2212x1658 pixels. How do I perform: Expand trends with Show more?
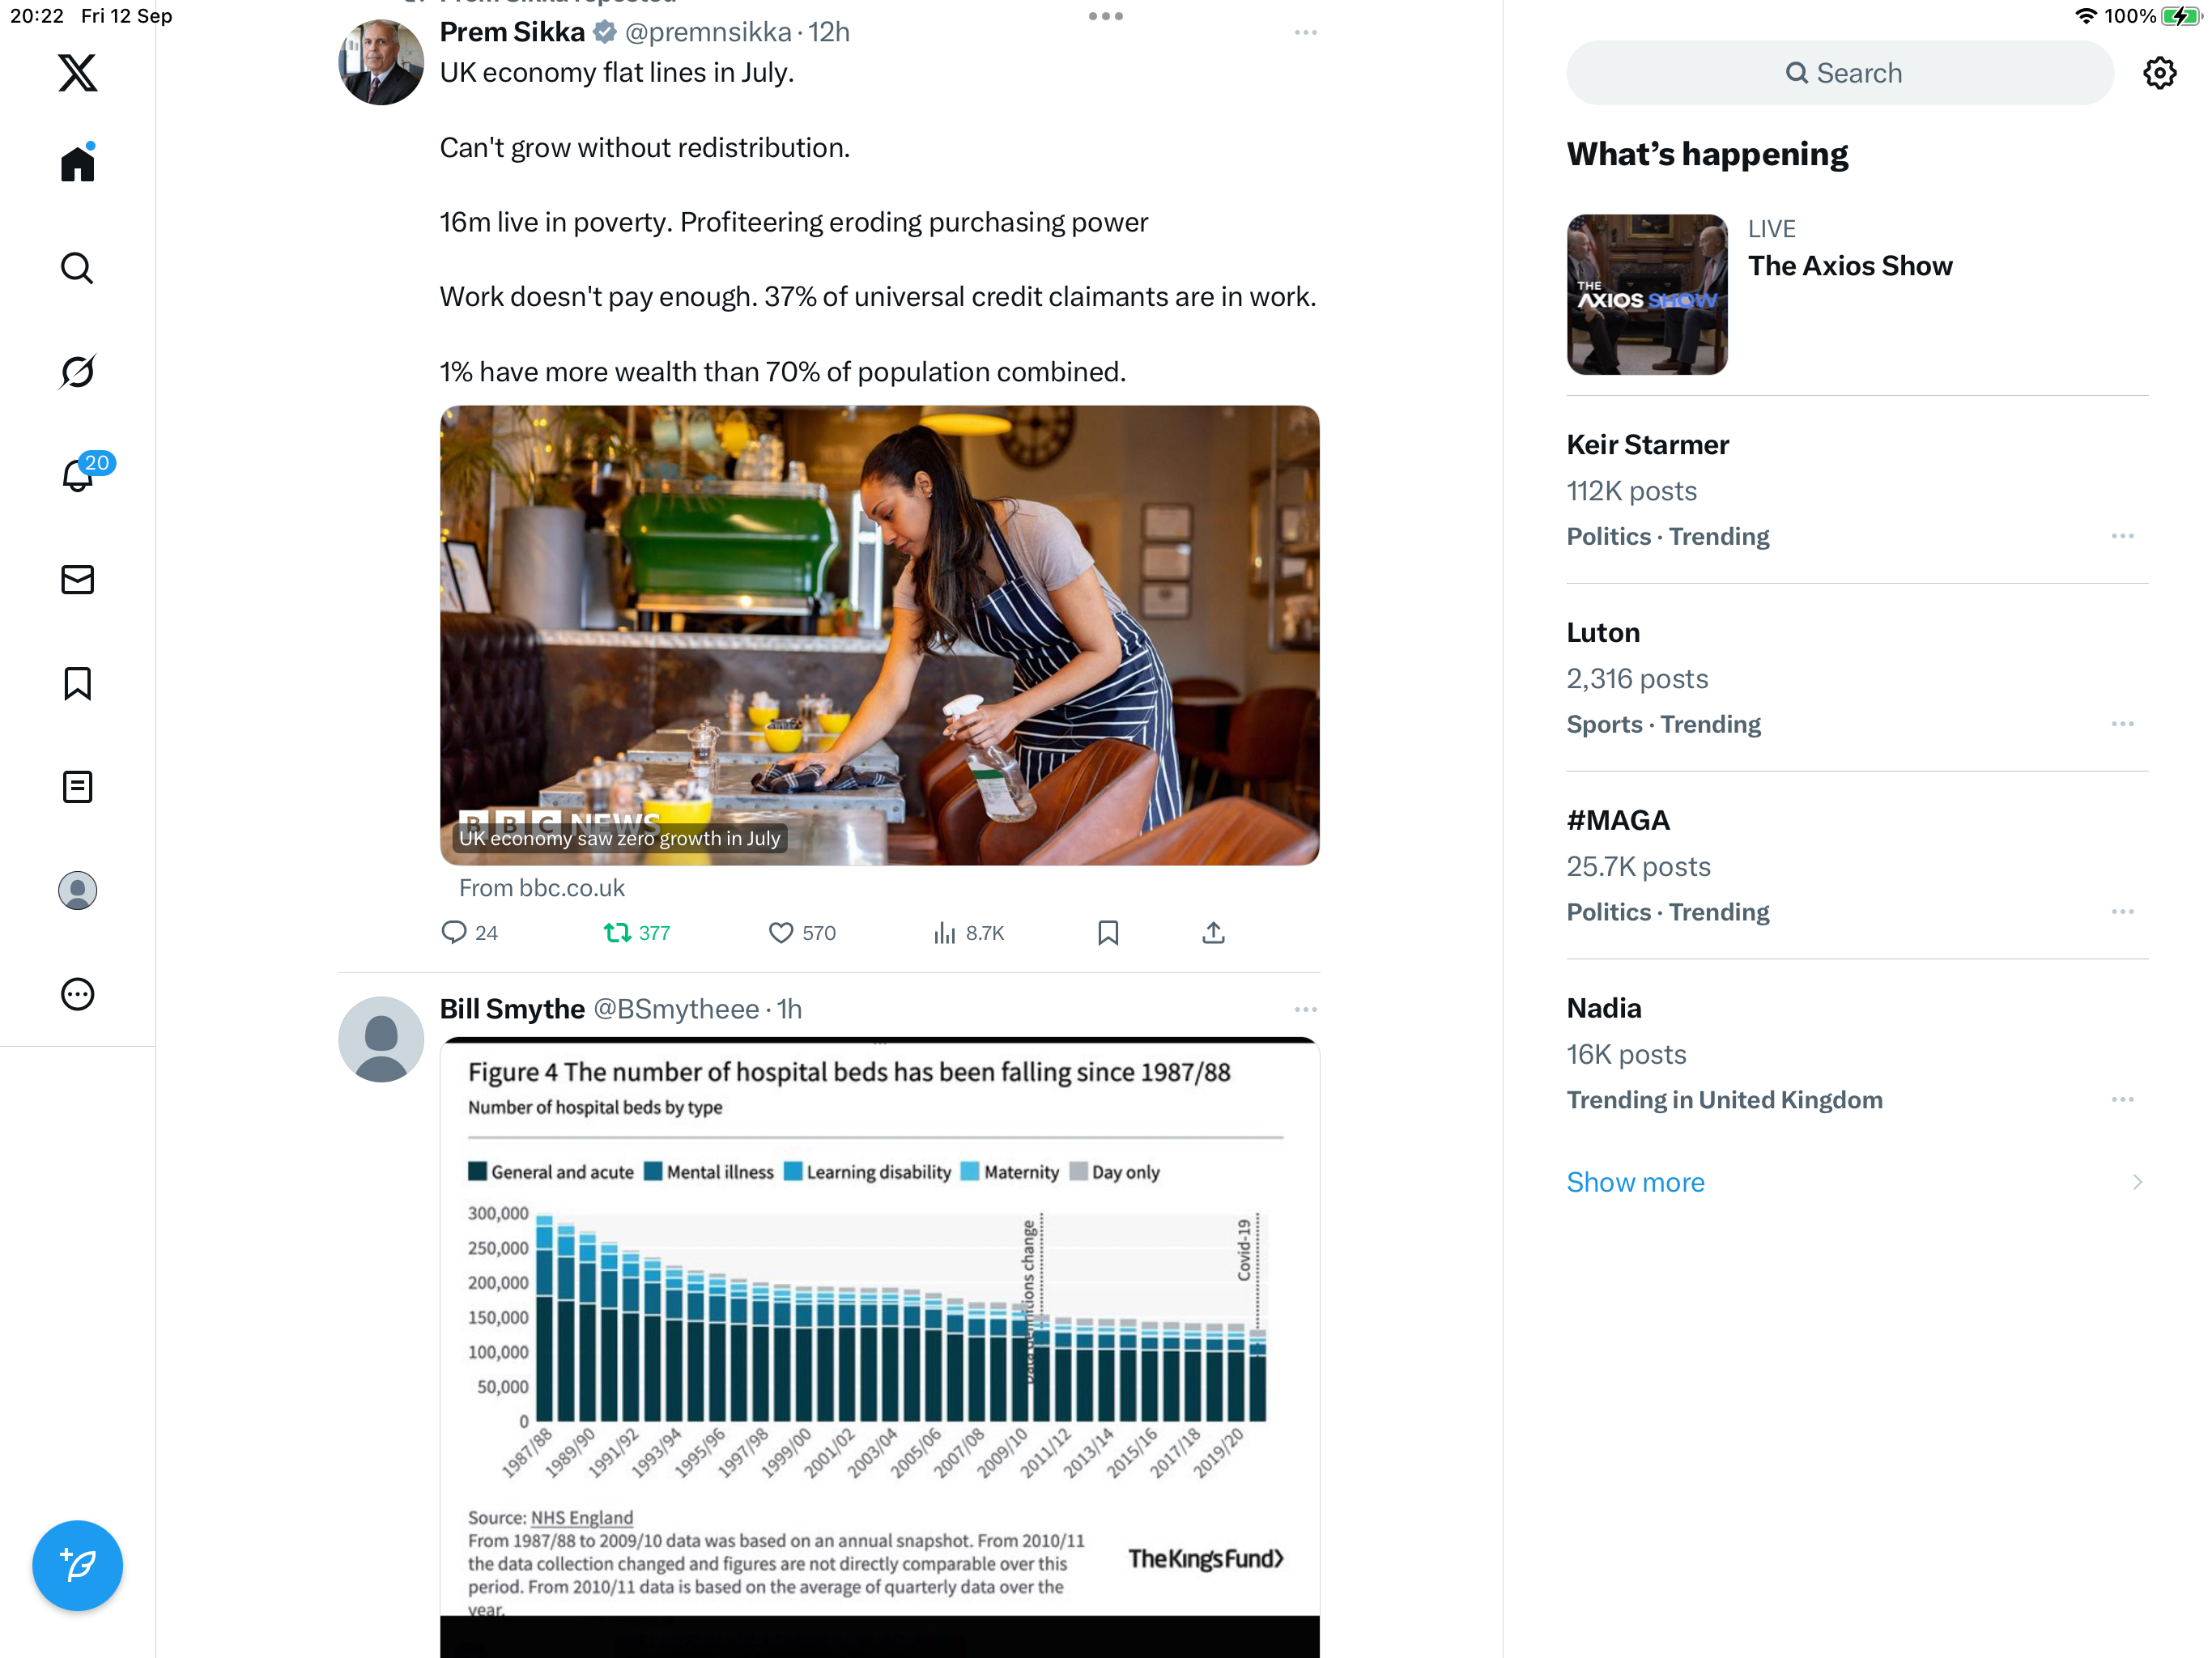(x=1635, y=1182)
